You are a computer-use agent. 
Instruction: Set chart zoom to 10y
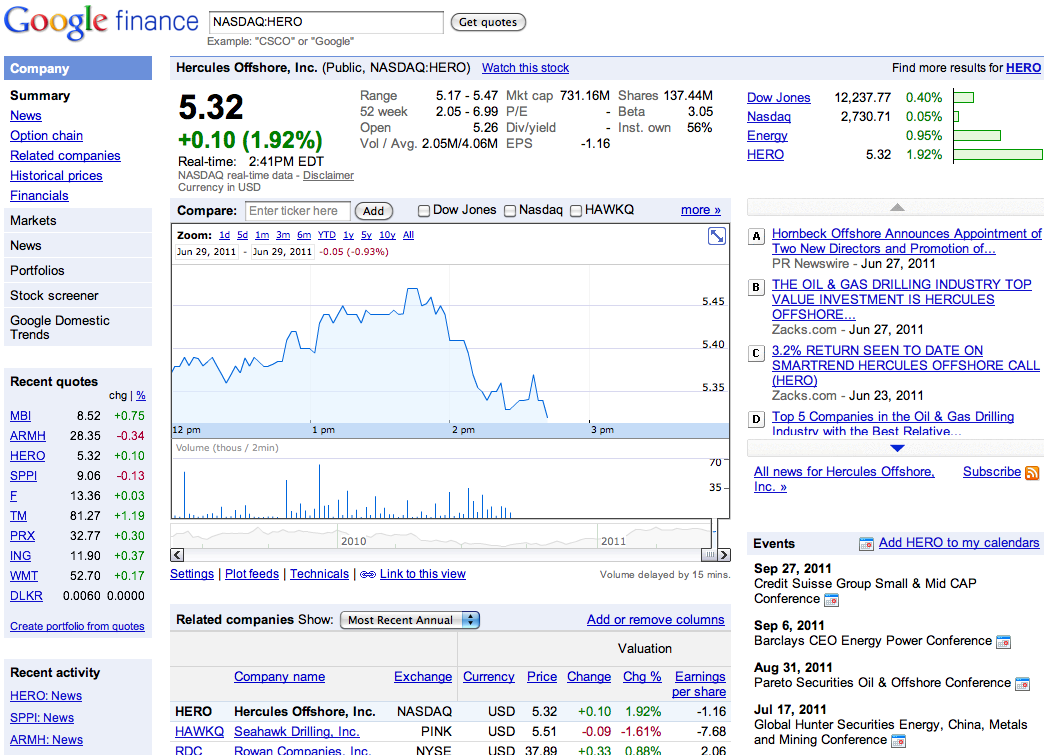[x=387, y=235]
